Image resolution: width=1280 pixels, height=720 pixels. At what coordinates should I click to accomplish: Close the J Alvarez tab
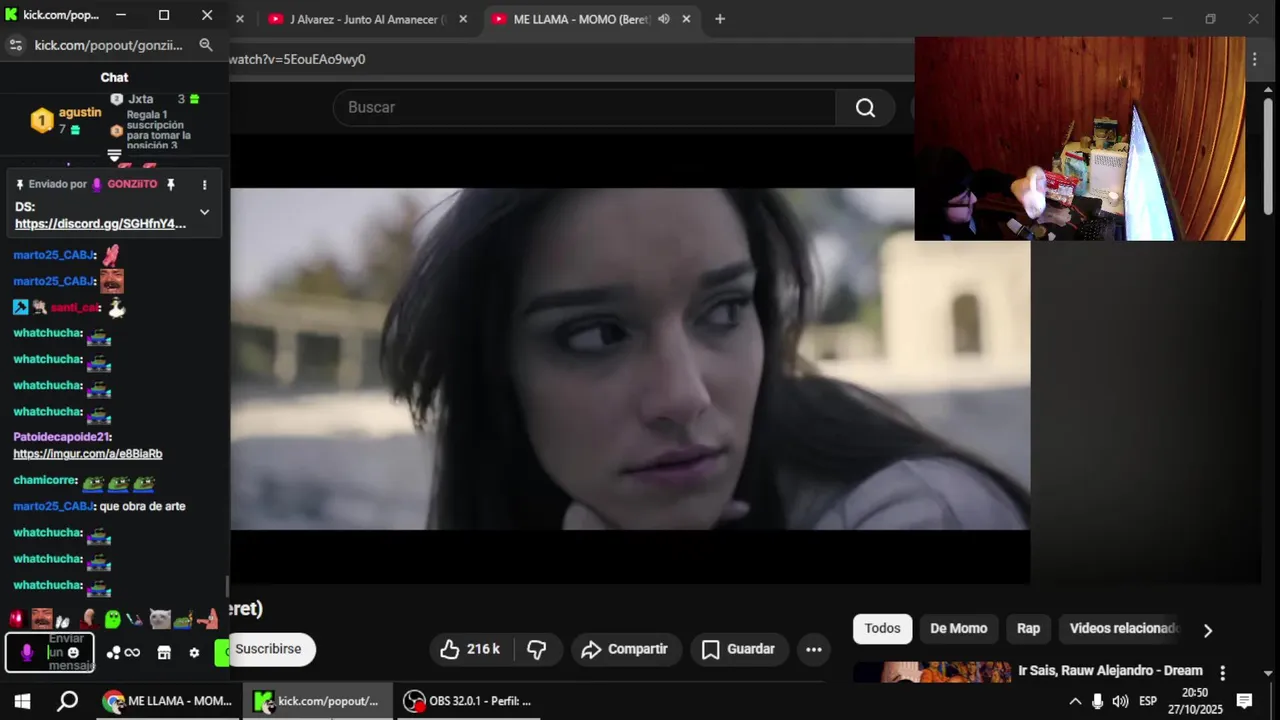[x=463, y=19]
